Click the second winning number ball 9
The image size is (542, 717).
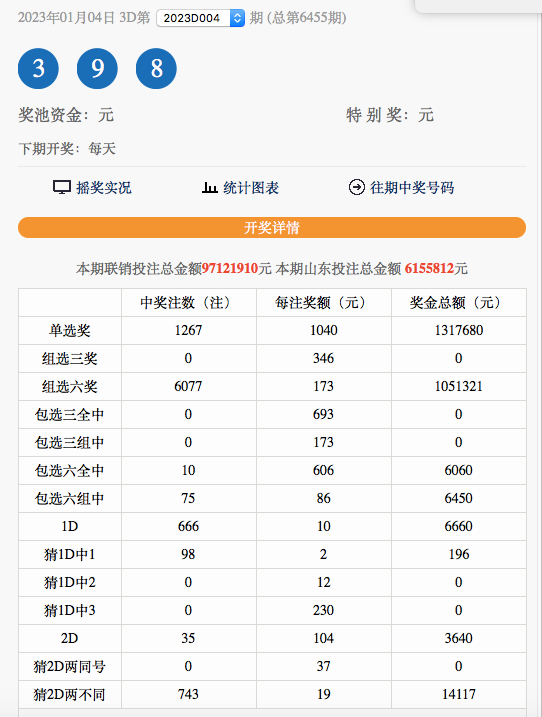[97, 69]
